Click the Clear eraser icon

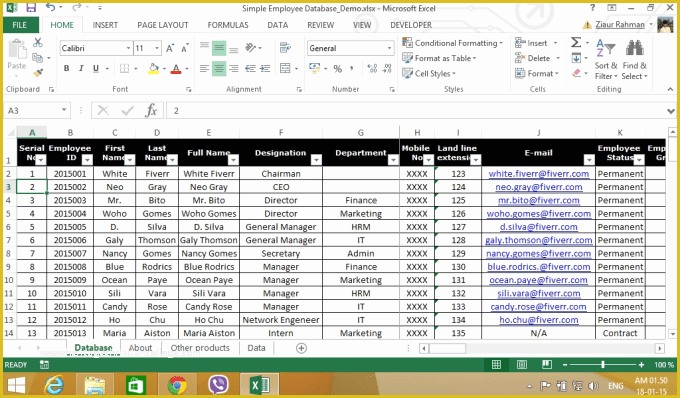[x=576, y=73]
